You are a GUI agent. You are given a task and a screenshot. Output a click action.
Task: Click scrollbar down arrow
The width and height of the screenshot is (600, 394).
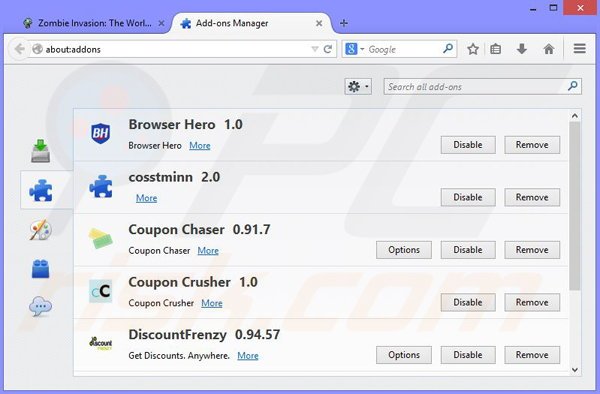point(574,370)
